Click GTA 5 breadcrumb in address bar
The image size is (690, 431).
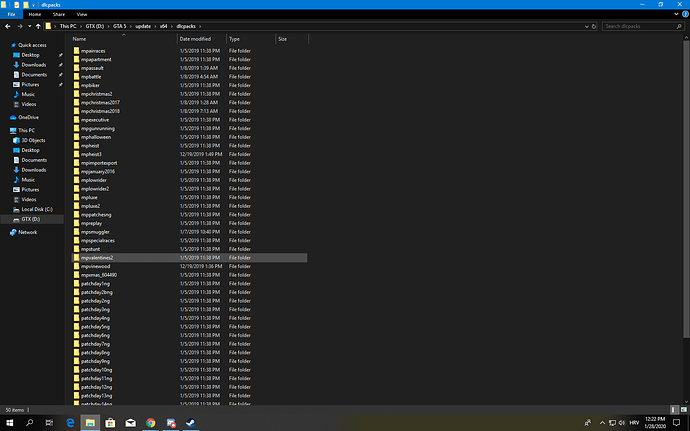[119, 26]
